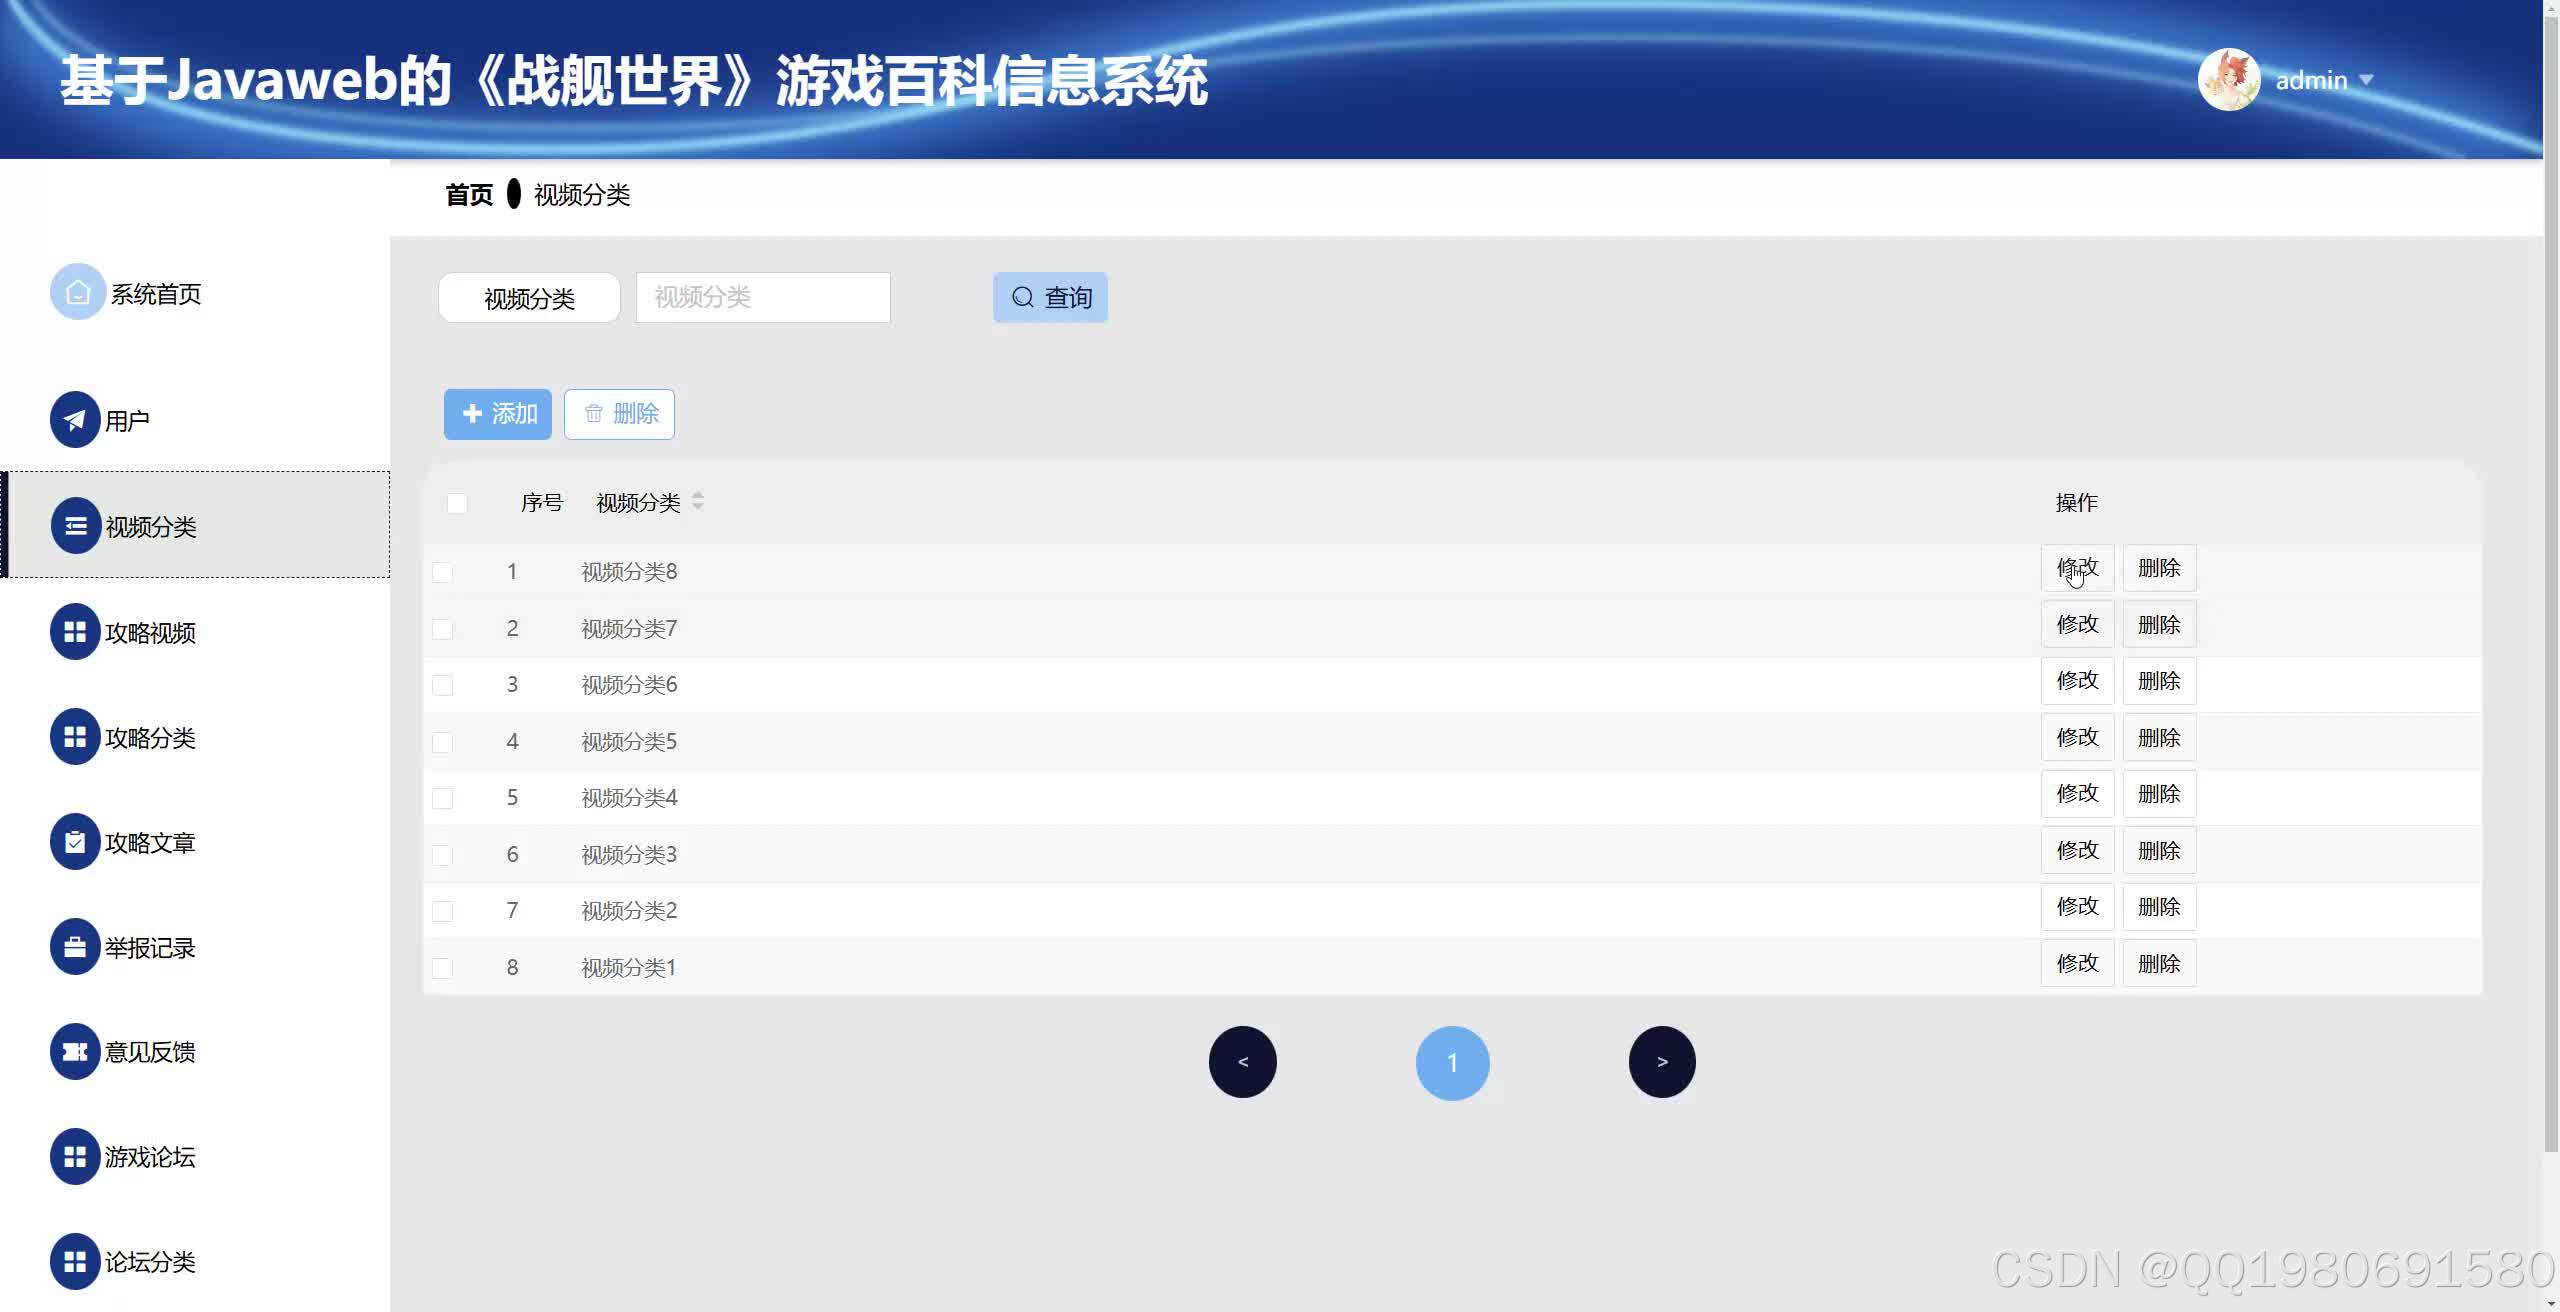Go to next page arrow button
This screenshot has width=2560, height=1312.
click(1661, 1062)
